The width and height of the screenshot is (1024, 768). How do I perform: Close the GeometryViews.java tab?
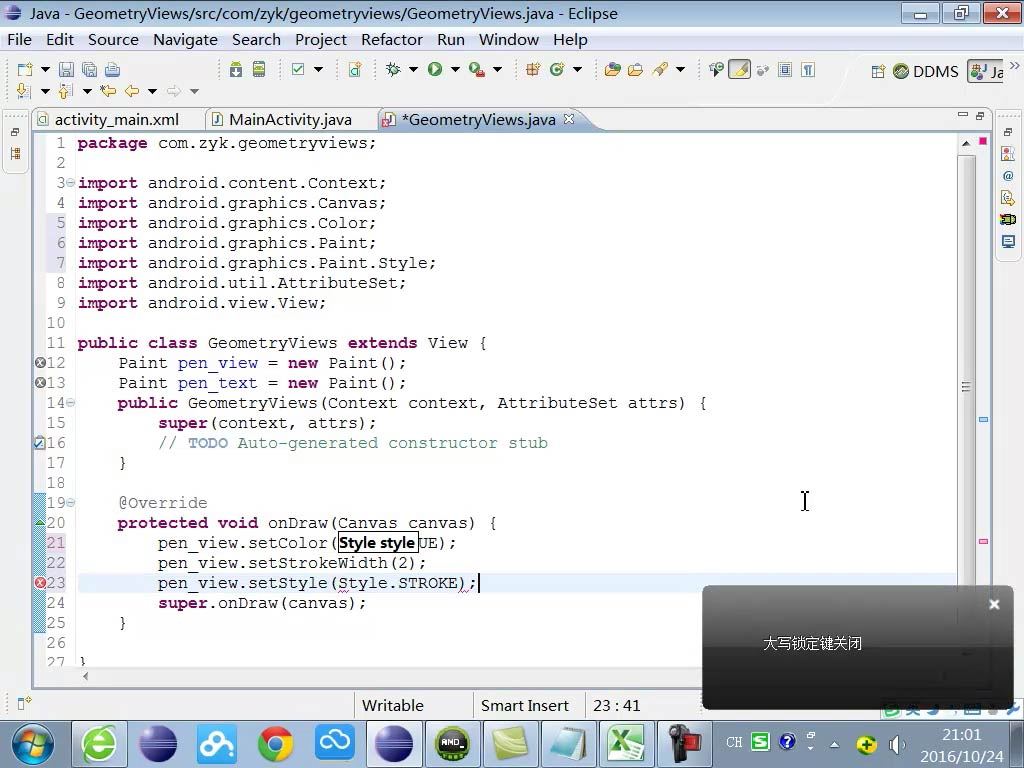coord(569,119)
